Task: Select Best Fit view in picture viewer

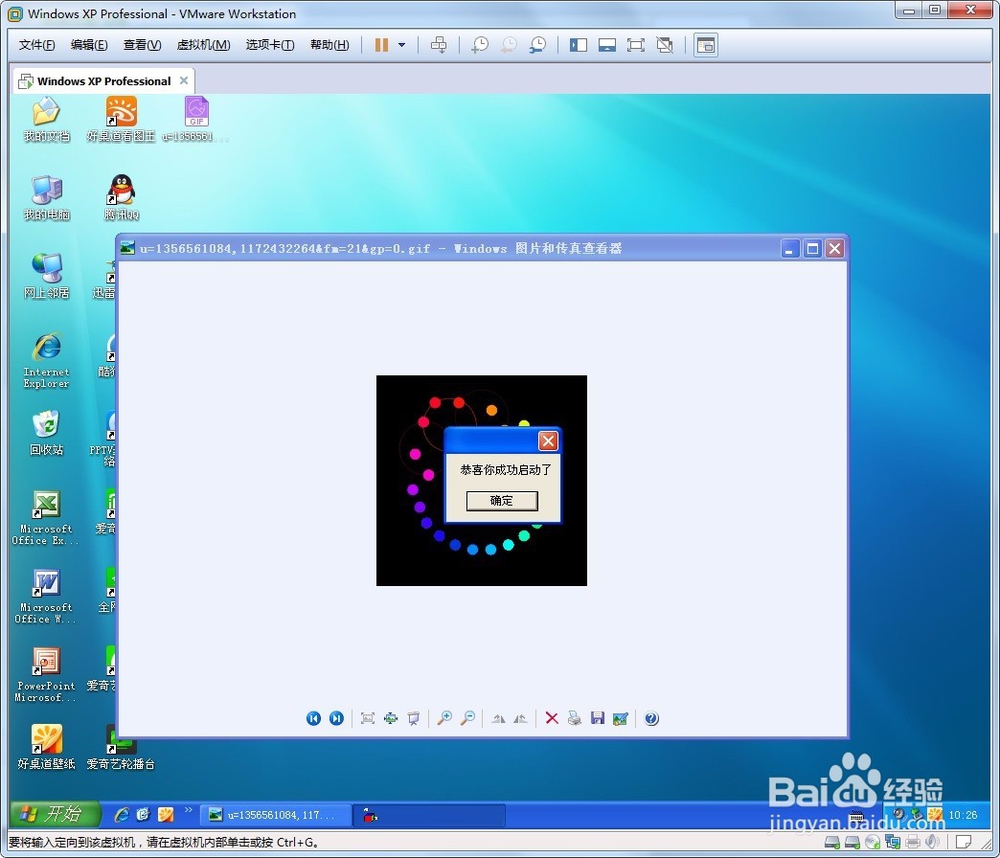Action: pyautogui.click(x=367, y=718)
